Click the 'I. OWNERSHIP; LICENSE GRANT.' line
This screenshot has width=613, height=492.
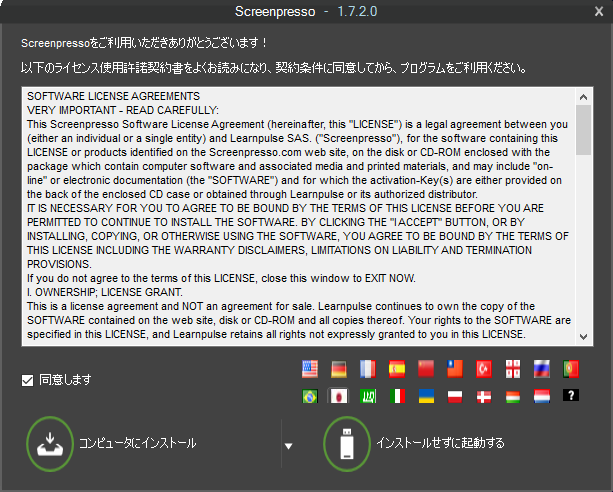105,292
